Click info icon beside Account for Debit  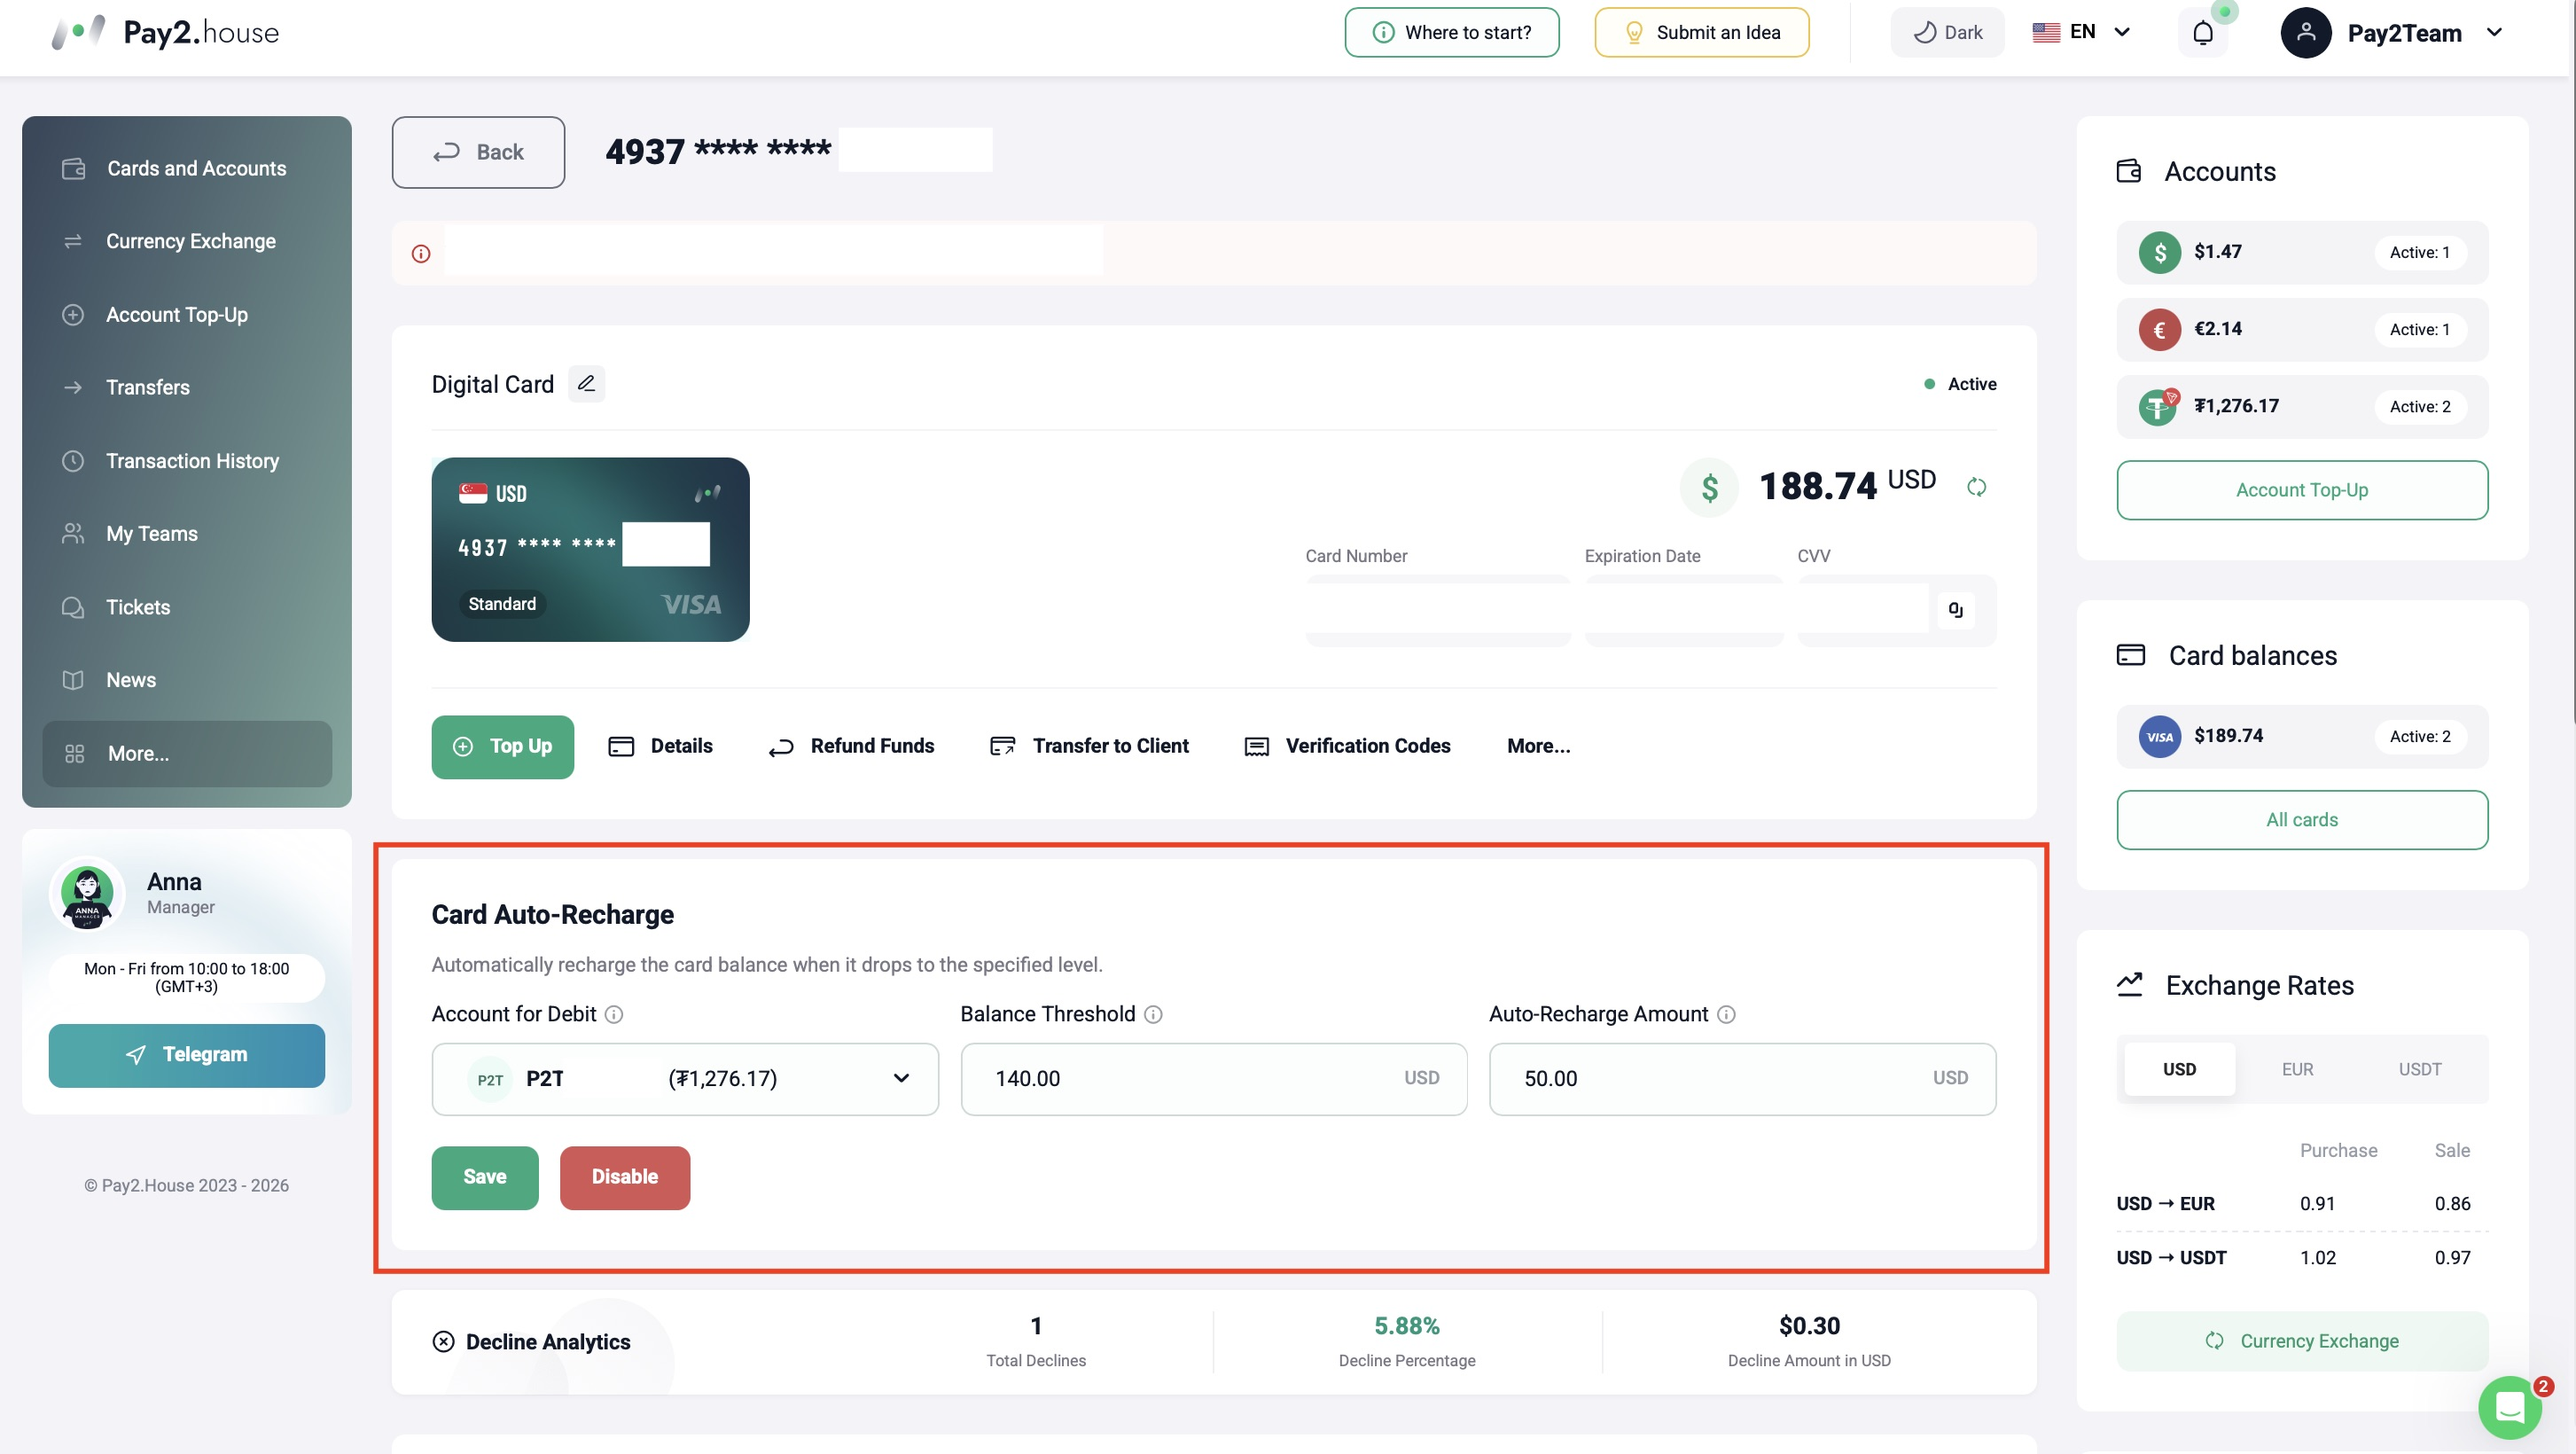614,1014
